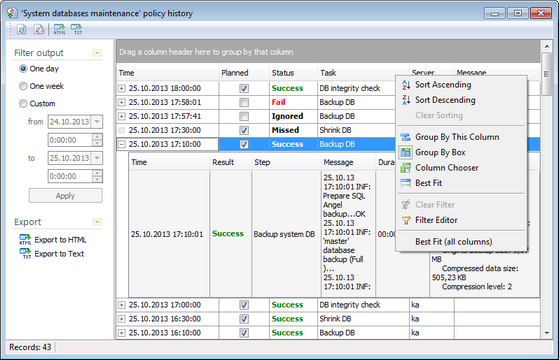This screenshot has width=559, height=360.
Task: Expand the 25.10.2013 16:30:00 row
Action: click(x=122, y=319)
